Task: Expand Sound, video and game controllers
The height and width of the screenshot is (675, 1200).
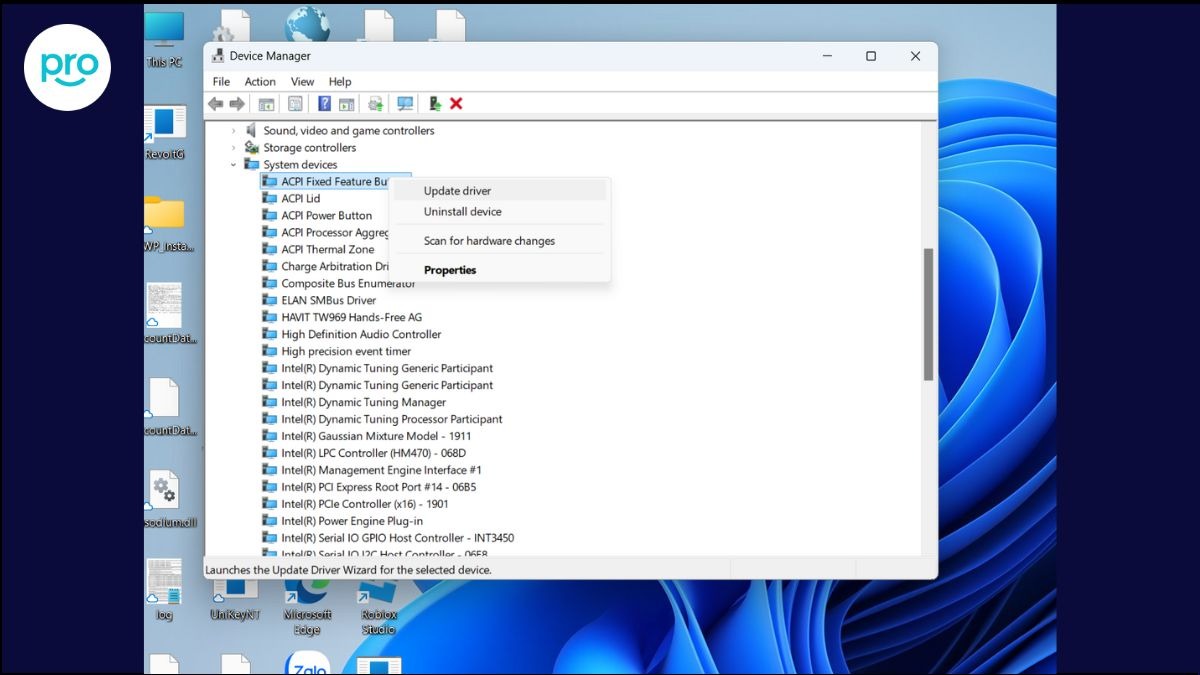Action: click(x=234, y=131)
